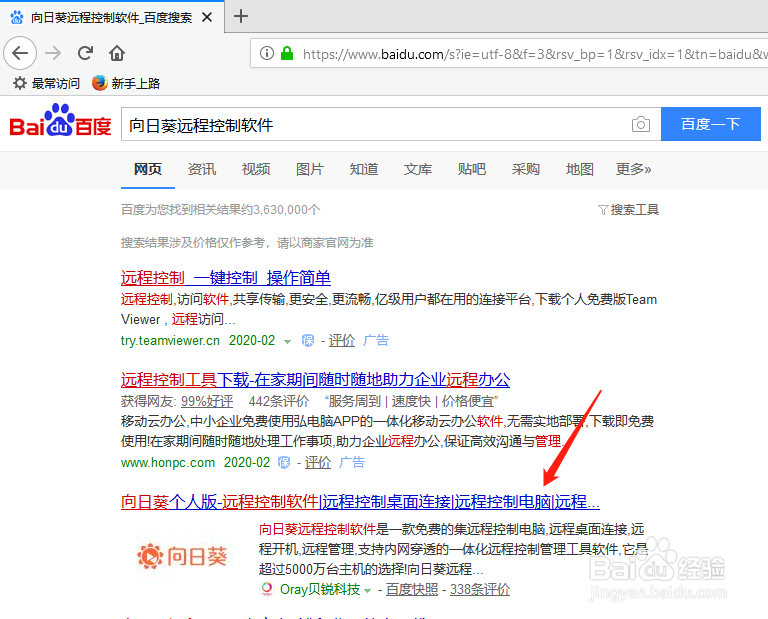
Task: Switch to the 视频 tab
Action: 256,169
